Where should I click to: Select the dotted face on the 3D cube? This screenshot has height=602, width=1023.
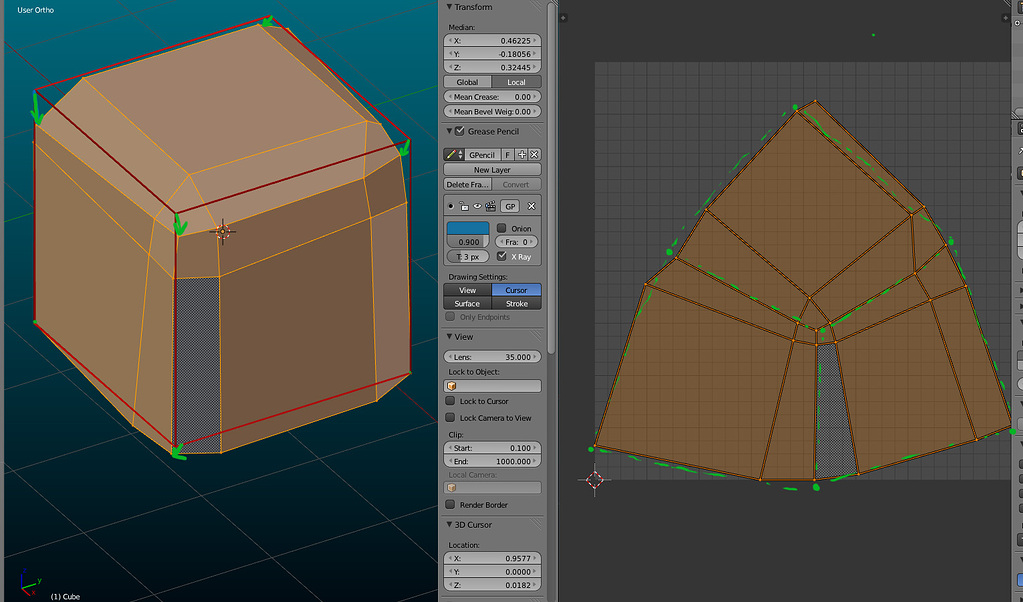point(198,364)
